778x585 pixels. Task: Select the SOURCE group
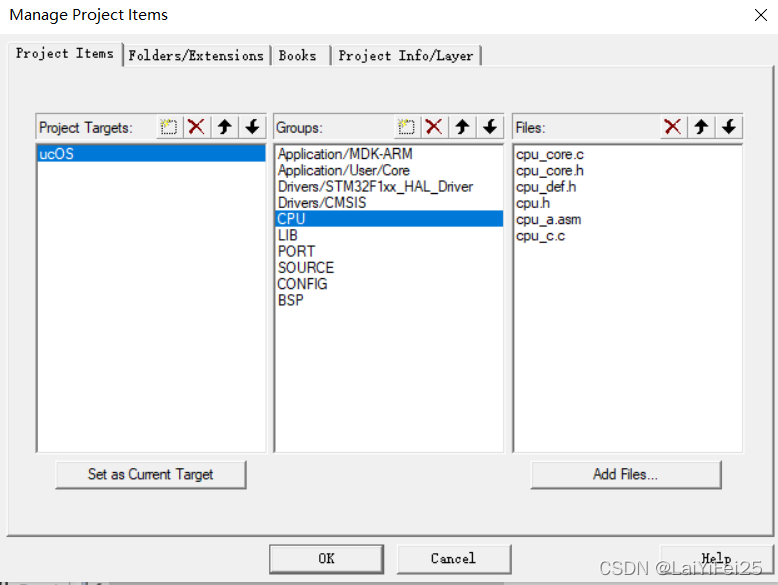click(x=389, y=267)
